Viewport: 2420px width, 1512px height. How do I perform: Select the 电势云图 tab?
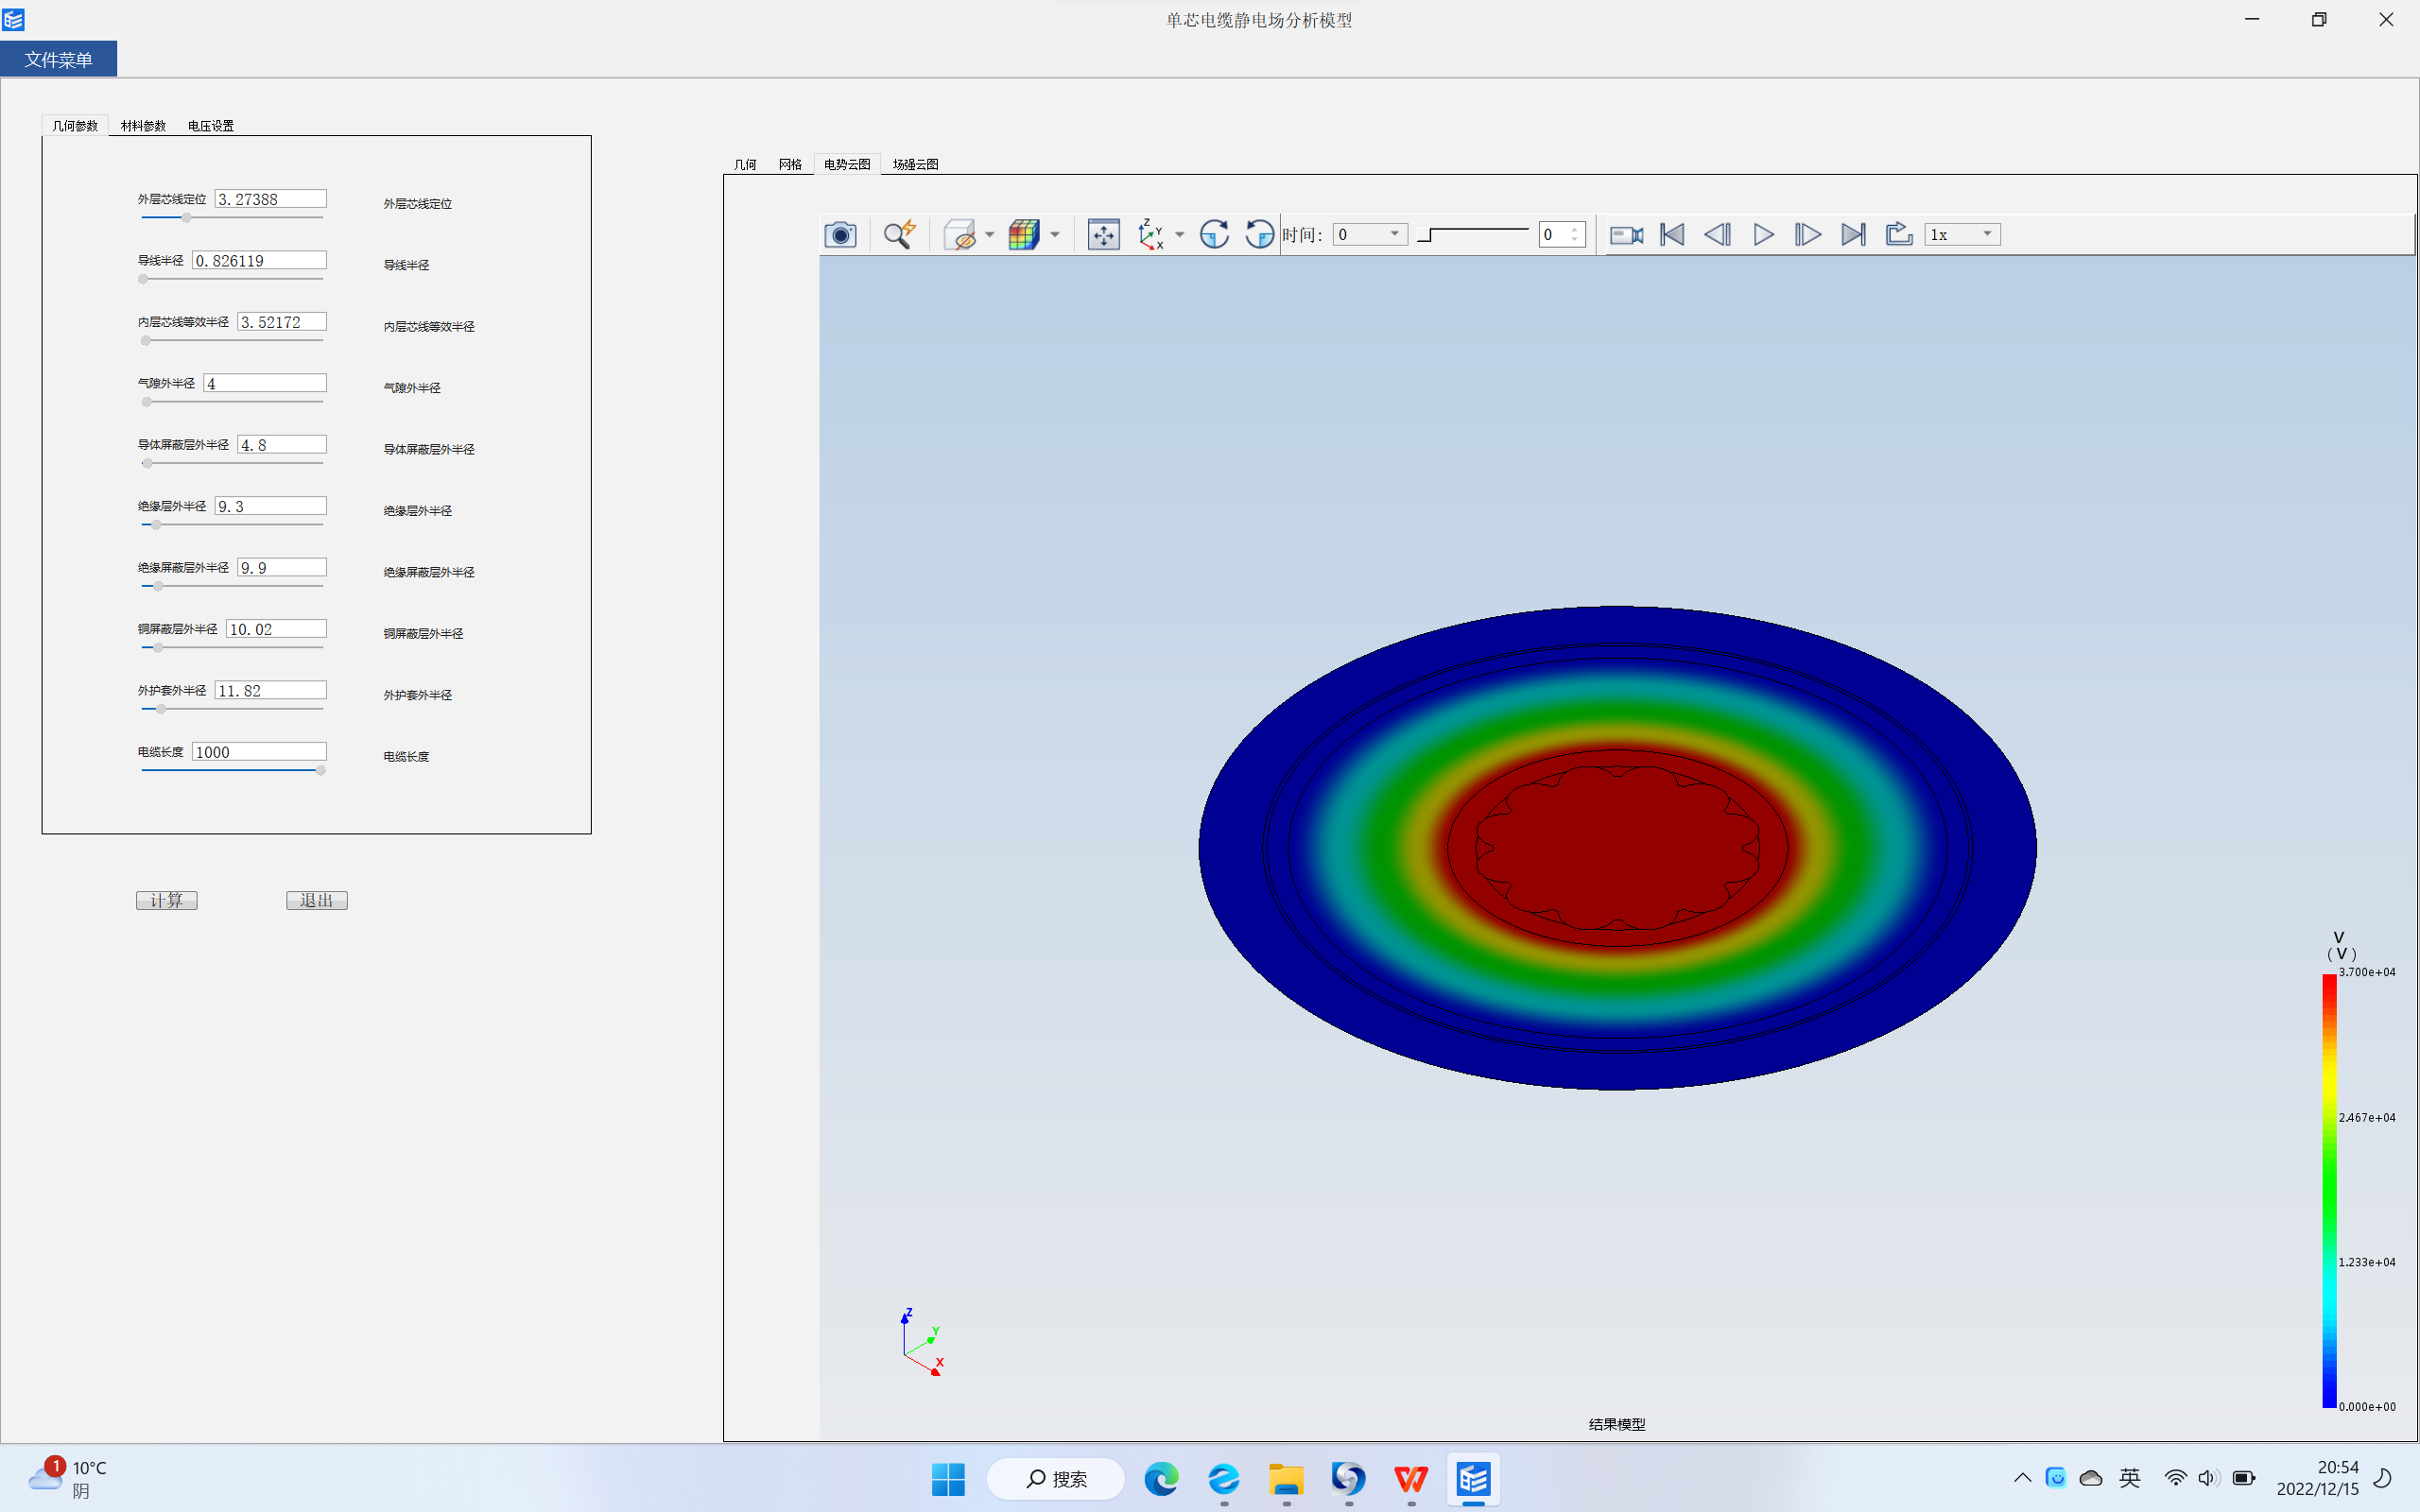click(x=847, y=164)
